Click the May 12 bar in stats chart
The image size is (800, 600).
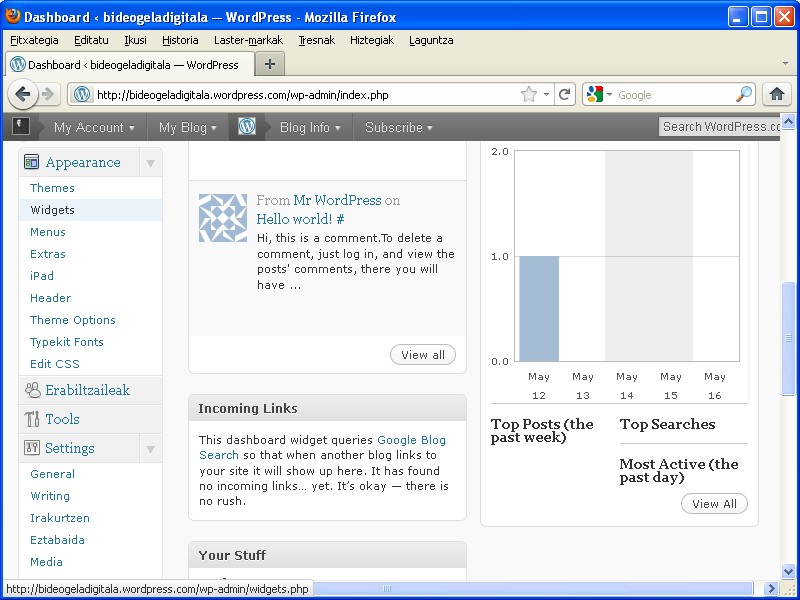pos(539,309)
